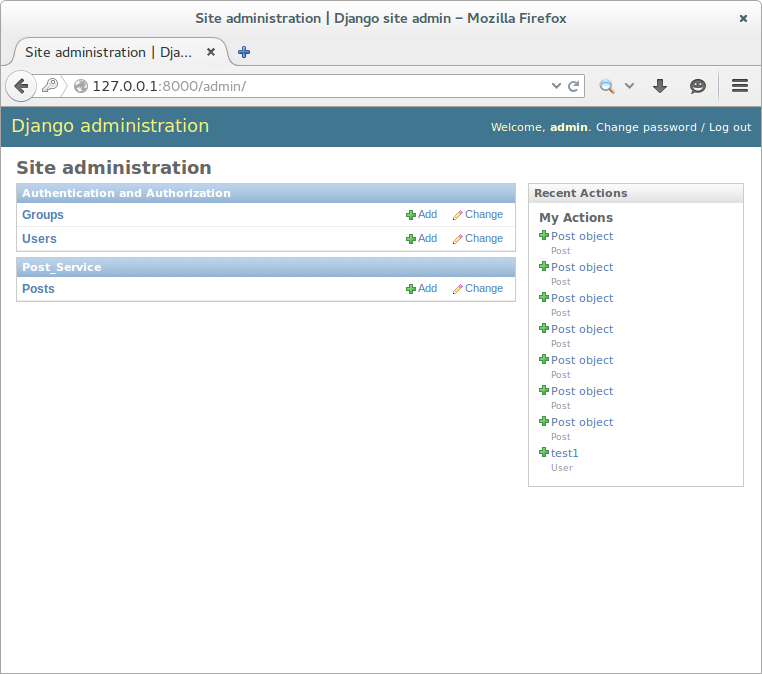Viewport: 762px width, 674px height.
Task: Open the Posts model link
Action: pos(38,289)
